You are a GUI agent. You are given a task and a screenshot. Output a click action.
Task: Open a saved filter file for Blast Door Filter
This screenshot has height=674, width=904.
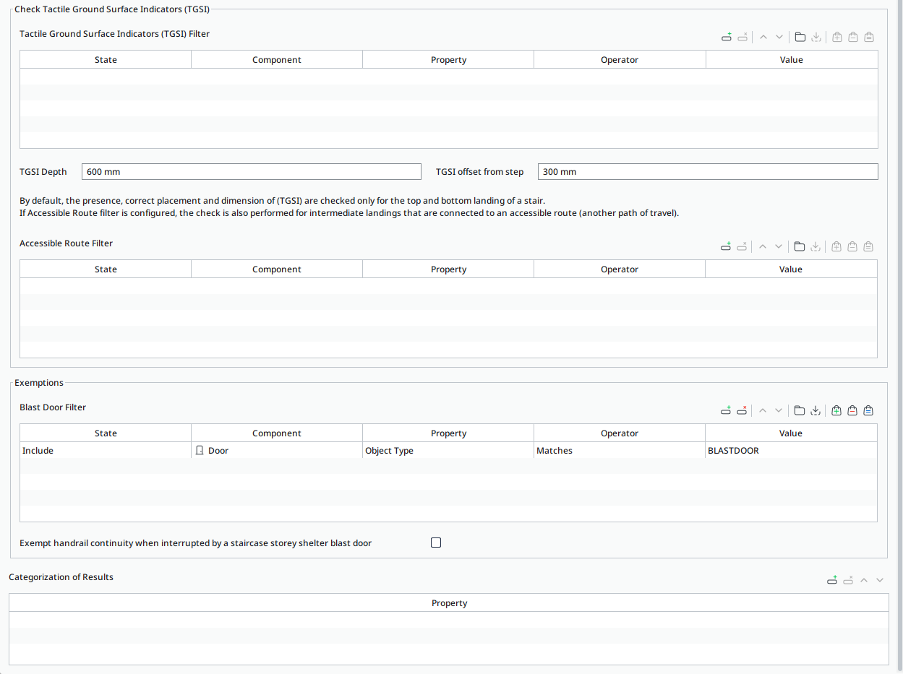(x=800, y=411)
